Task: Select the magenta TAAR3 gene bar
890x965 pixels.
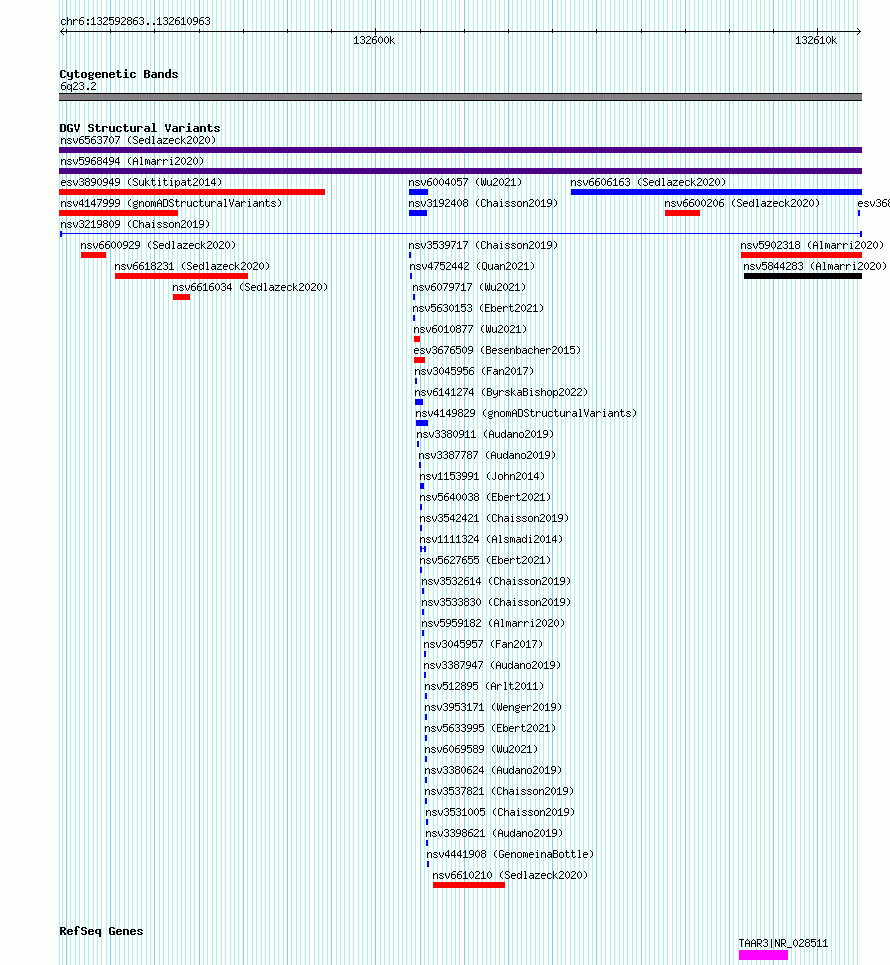Action: point(763,955)
